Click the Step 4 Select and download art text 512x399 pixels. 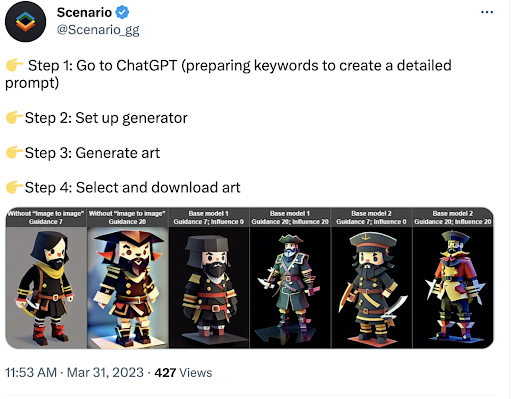click(x=132, y=187)
